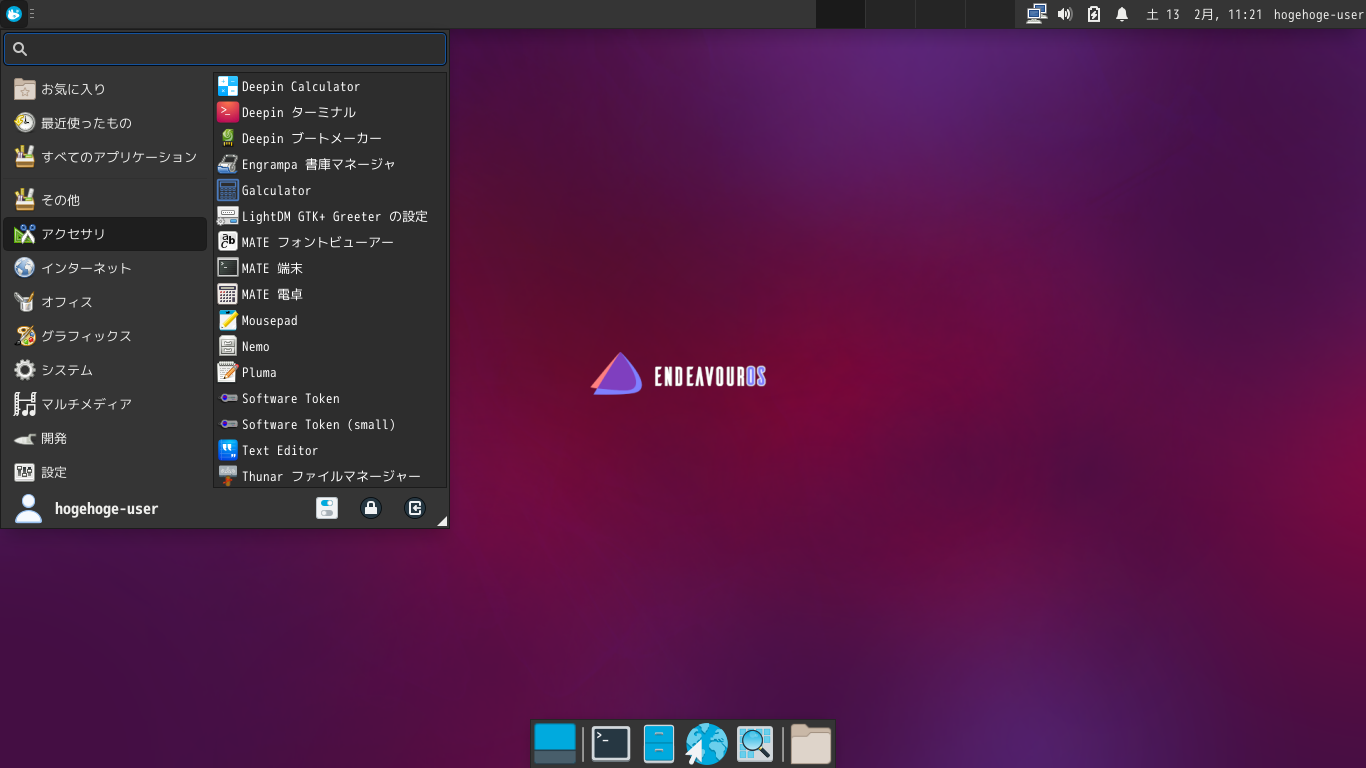Open file manager cabinet icon in dock
Screen dimensions: 1366x768
pos(659,744)
